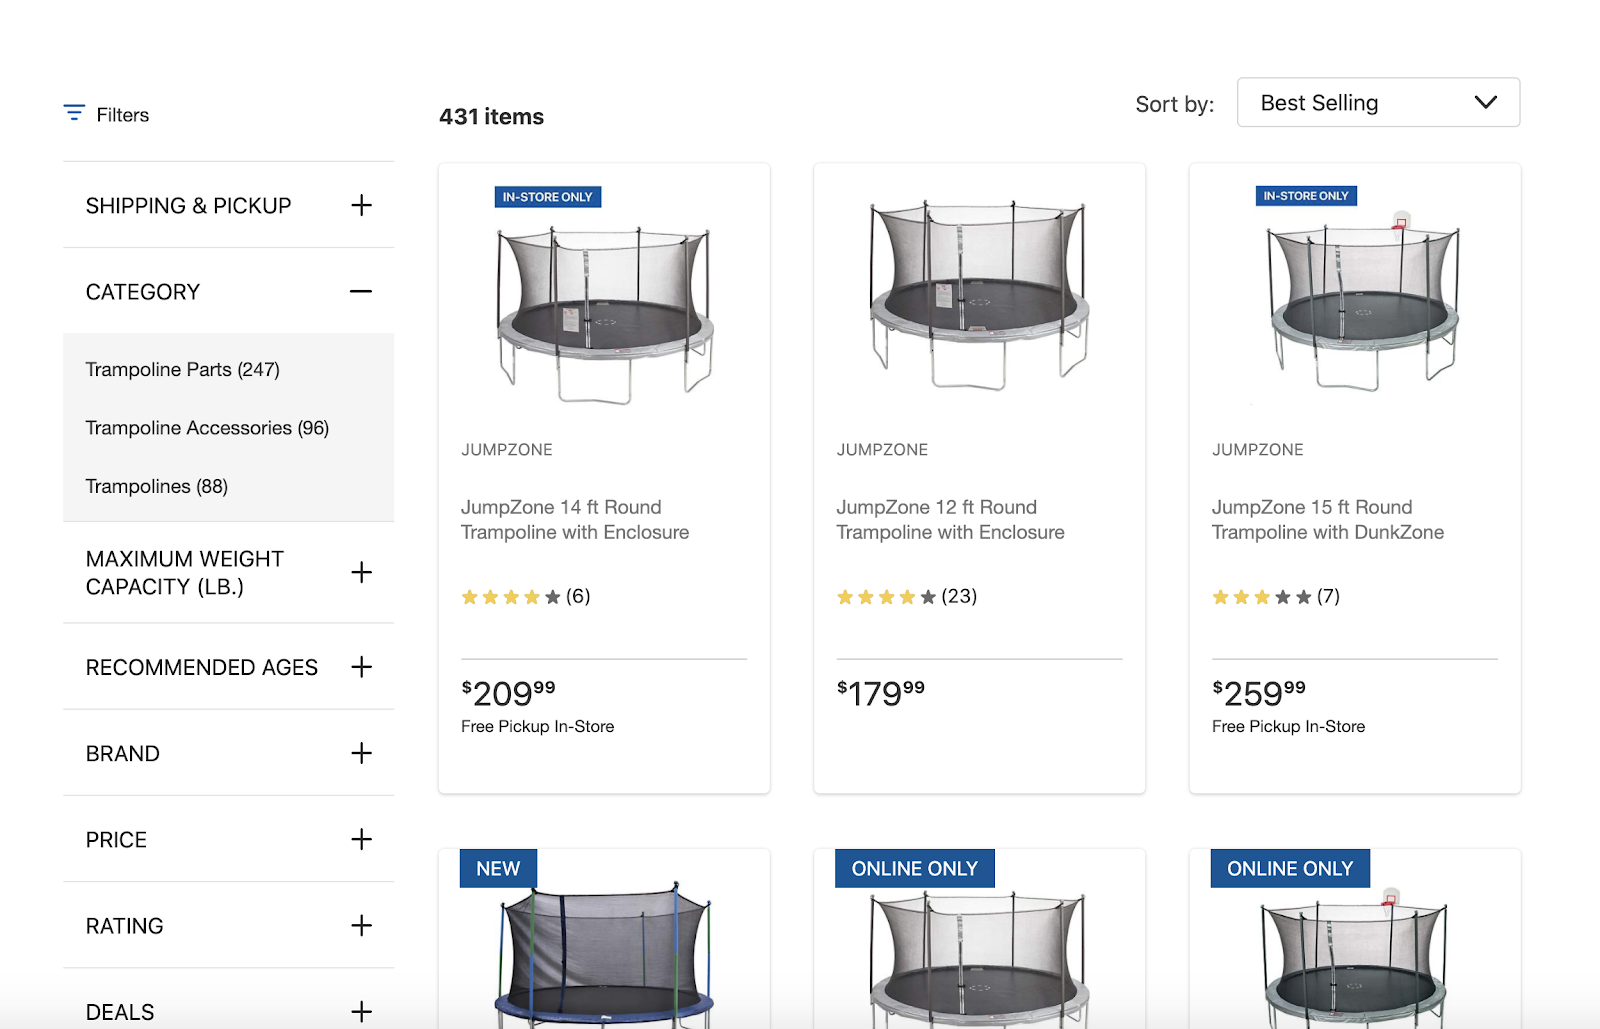Open JumpZone 12 ft Round Trampoline title
The width and height of the screenshot is (1600, 1029).
tap(950, 520)
